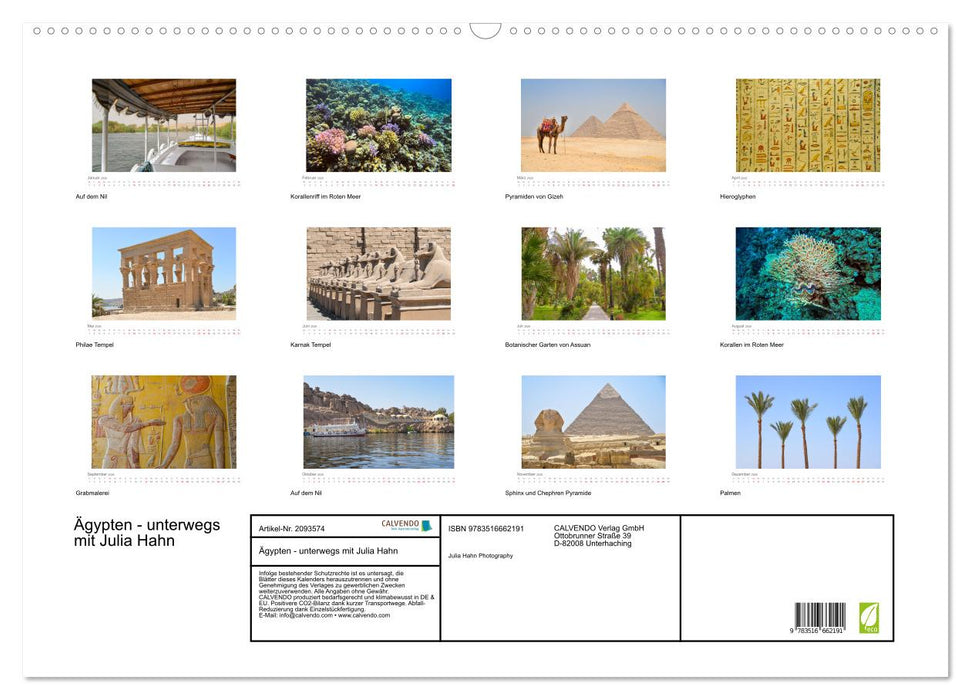Screen dimensions: 971x700
Task: Click the Karnak Tempel image
Action: click(377, 273)
